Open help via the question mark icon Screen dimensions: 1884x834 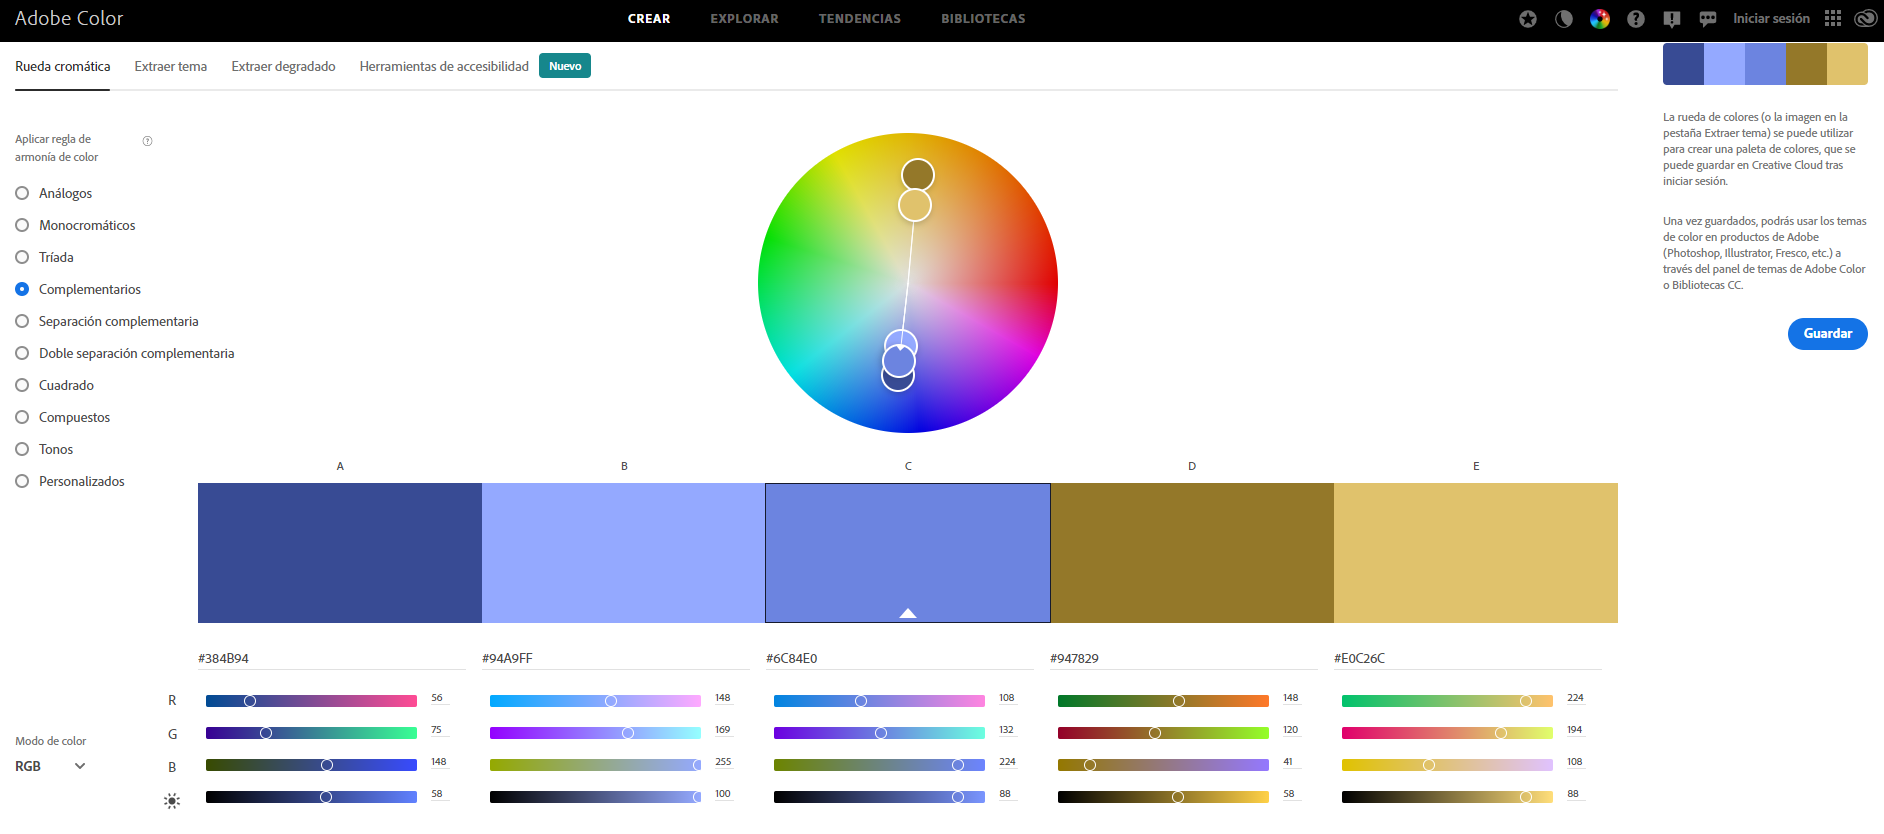[1636, 19]
